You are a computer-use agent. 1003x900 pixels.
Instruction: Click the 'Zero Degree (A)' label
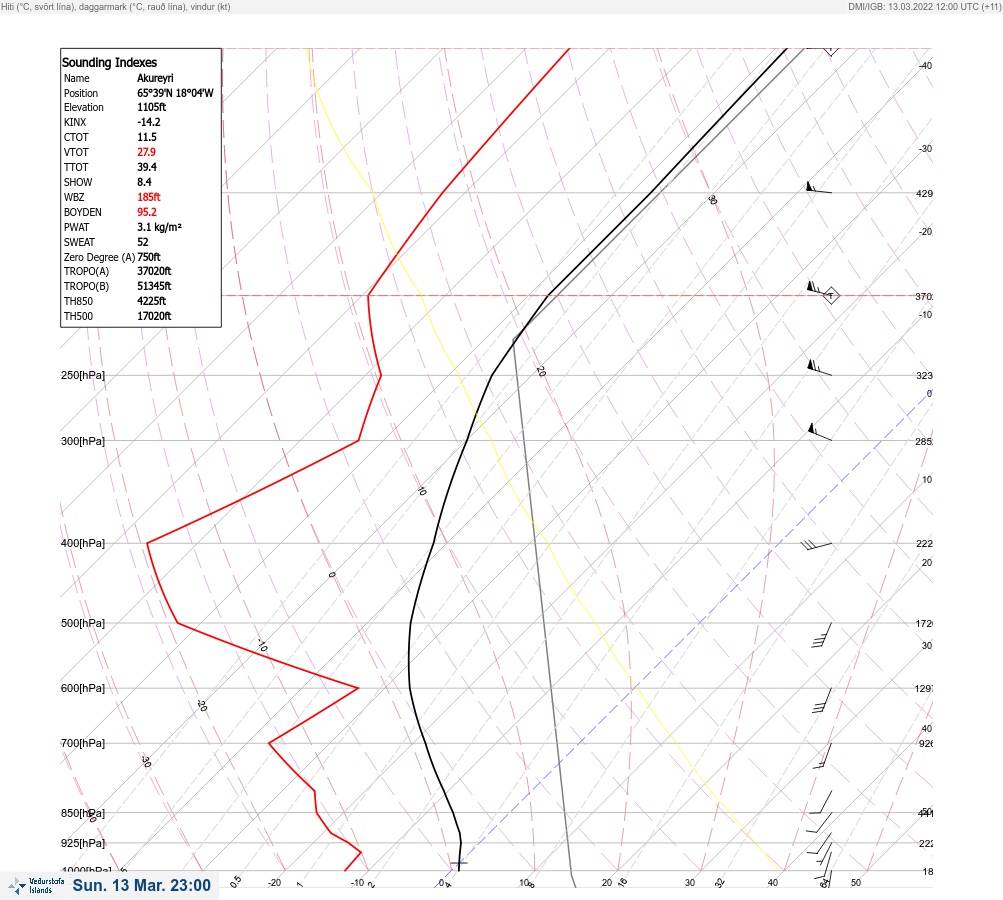(x=99, y=257)
